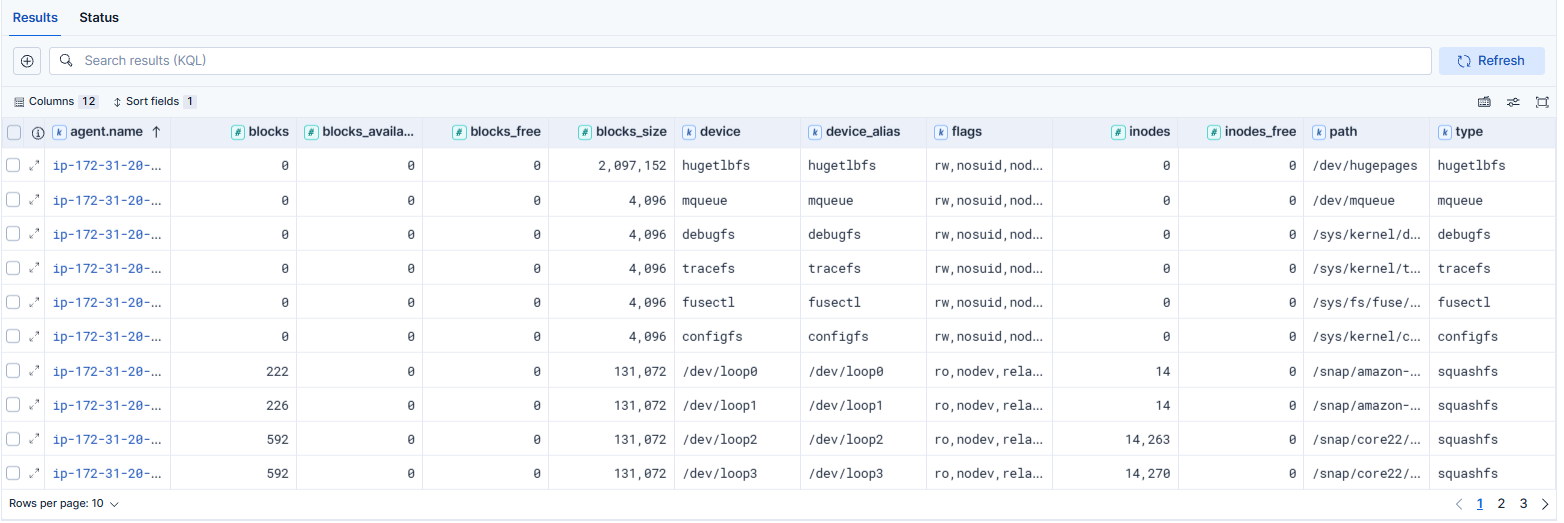
Task: Expand the /dev/loop0 row details
Action: (x=34, y=370)
